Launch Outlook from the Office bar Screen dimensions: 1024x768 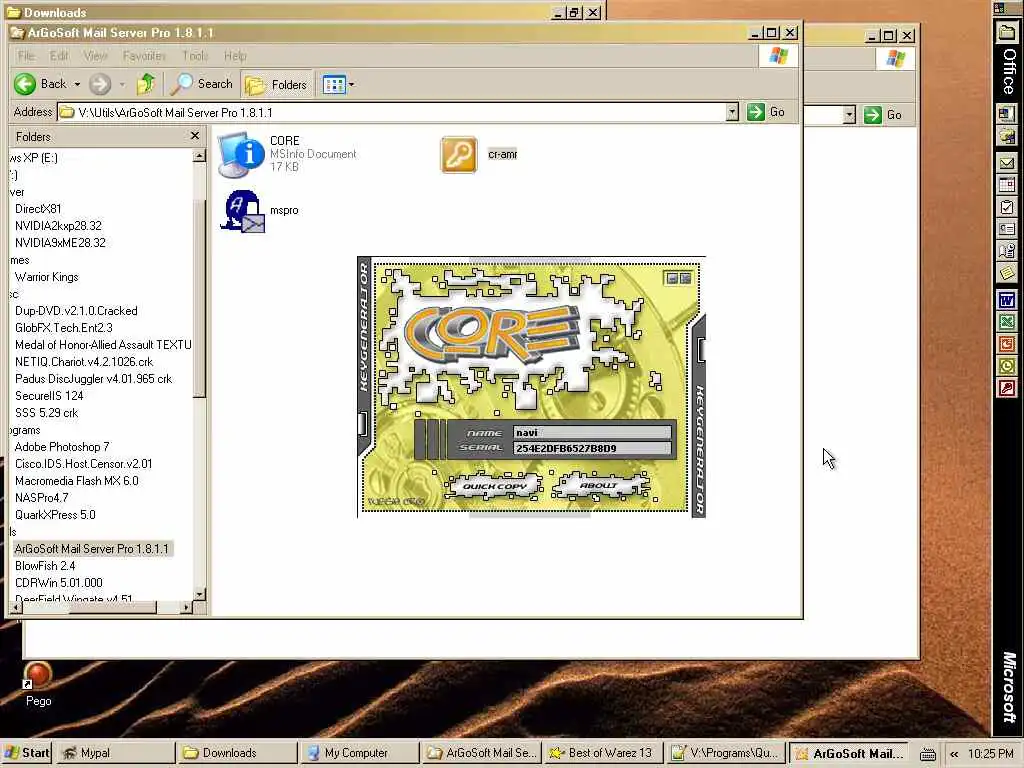pos(1007,366)
